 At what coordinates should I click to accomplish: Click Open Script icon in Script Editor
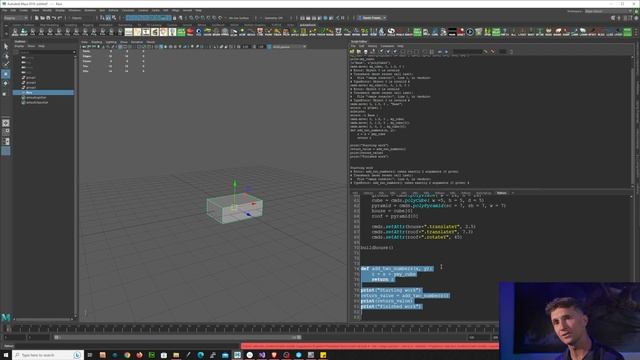pyautogui.click(x=352, y=52)
